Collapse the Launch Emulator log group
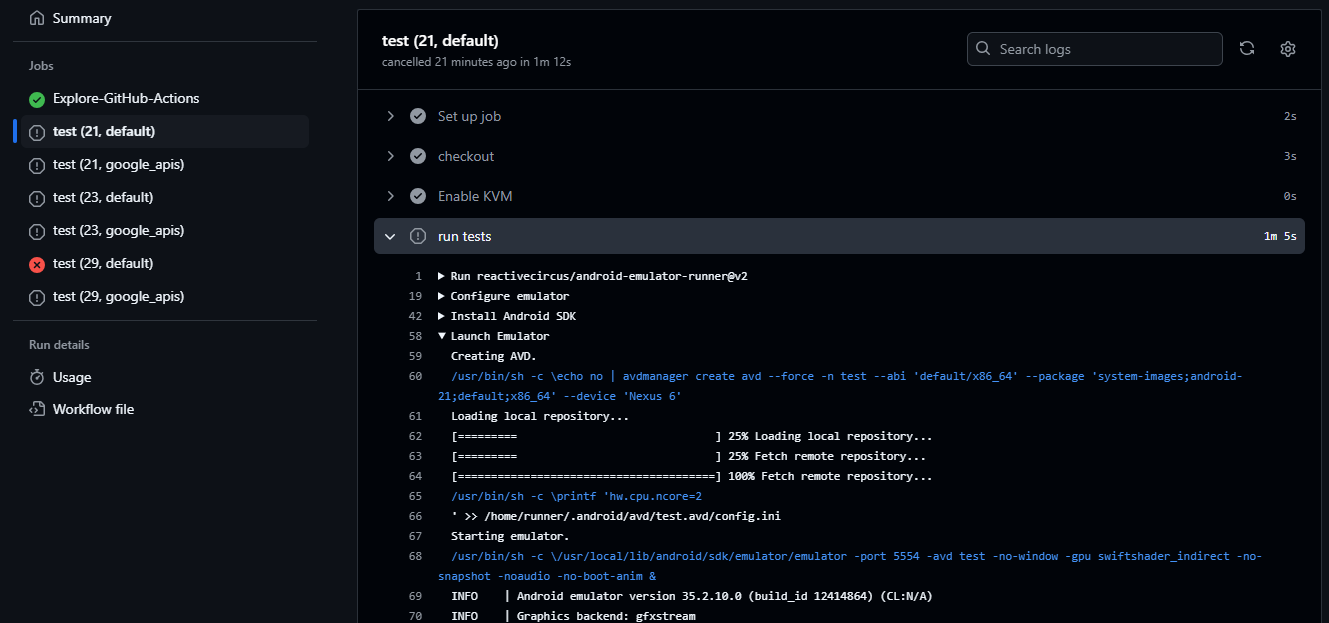The image size is (1329, 623). [442, 335]
